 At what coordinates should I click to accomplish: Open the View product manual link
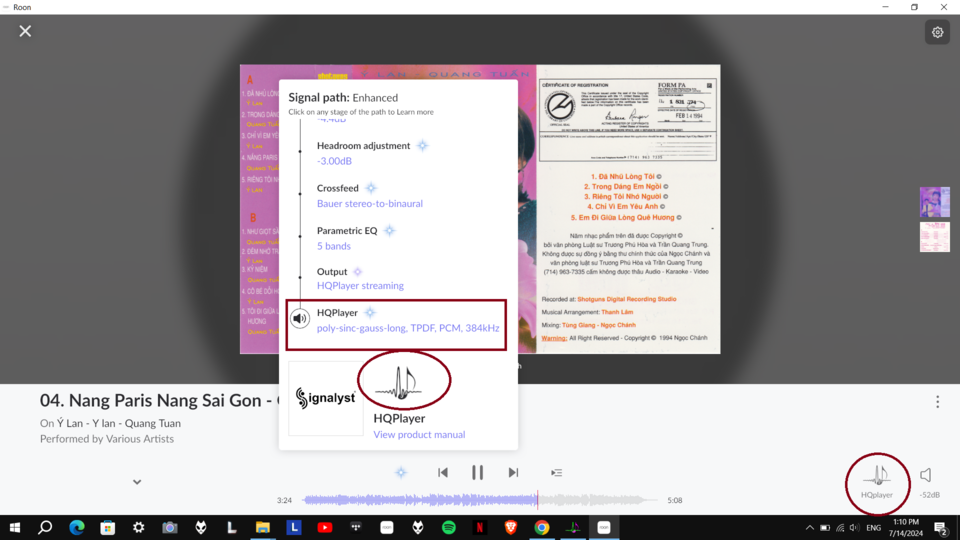click(419, 435)
